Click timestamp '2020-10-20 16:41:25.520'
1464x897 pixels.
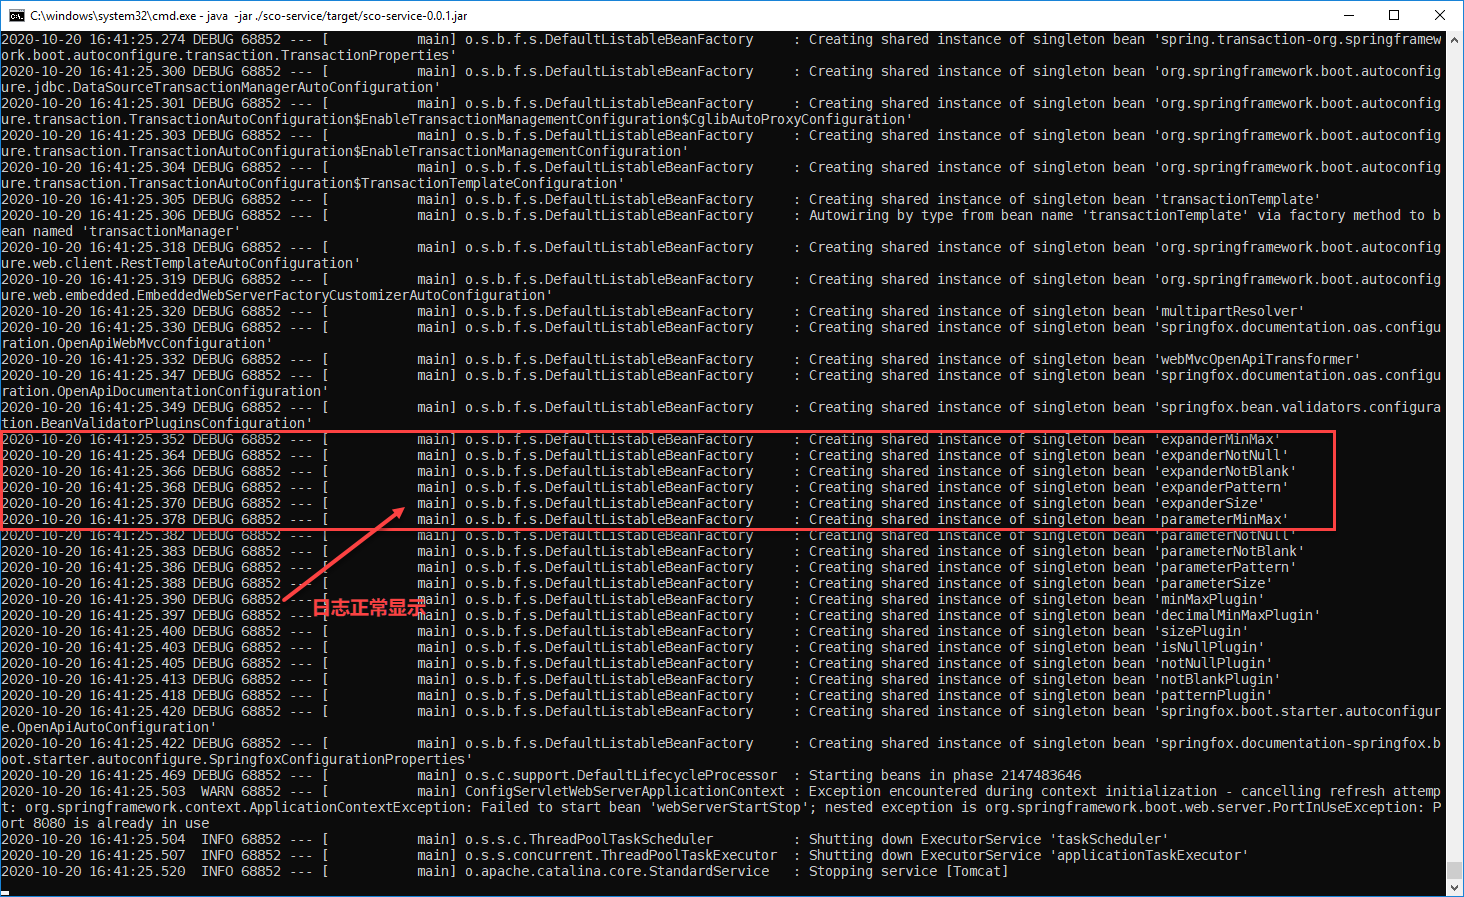coord(93,872)
